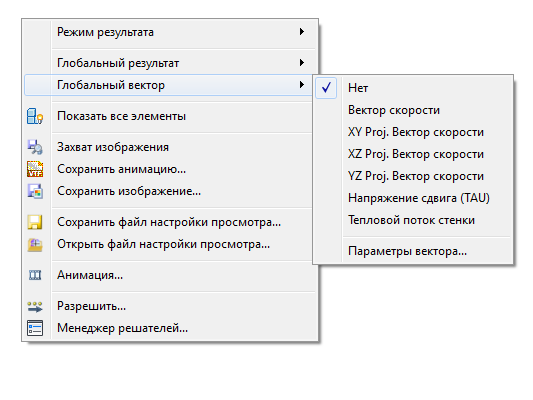Select XZ Proj. Вектор скорости
Image resolution: width=533 pixels, height=400 pixels.
(413, 154)
